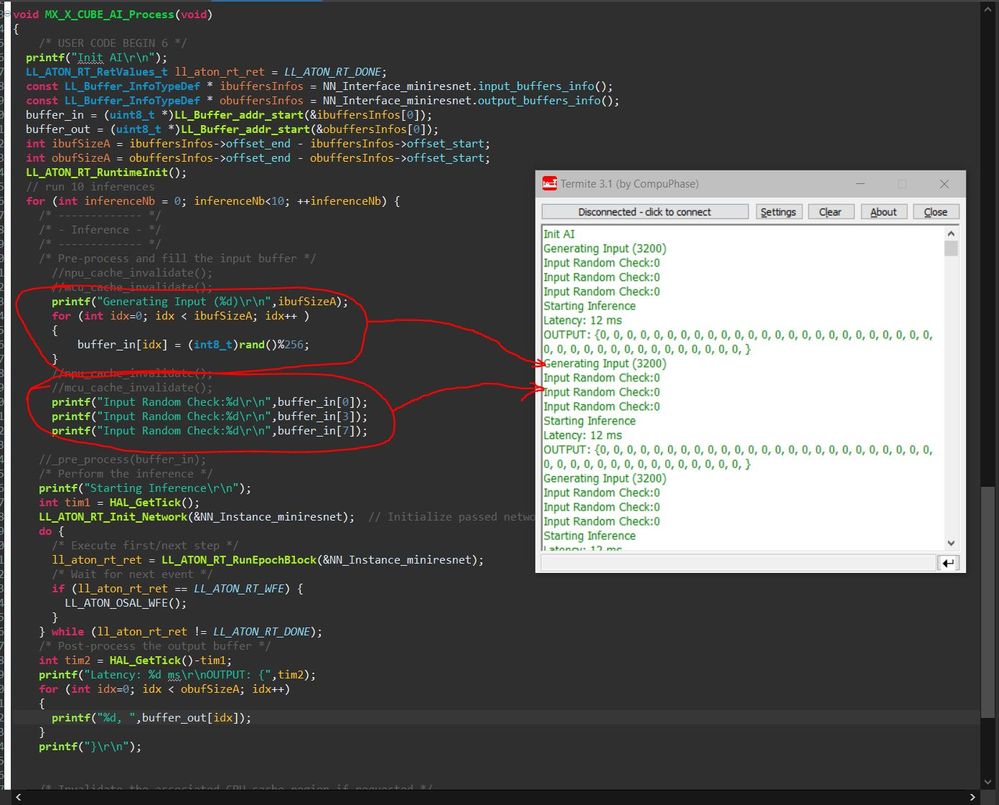Click "Disconnected - click to connect" button

(x=644, y=212)
